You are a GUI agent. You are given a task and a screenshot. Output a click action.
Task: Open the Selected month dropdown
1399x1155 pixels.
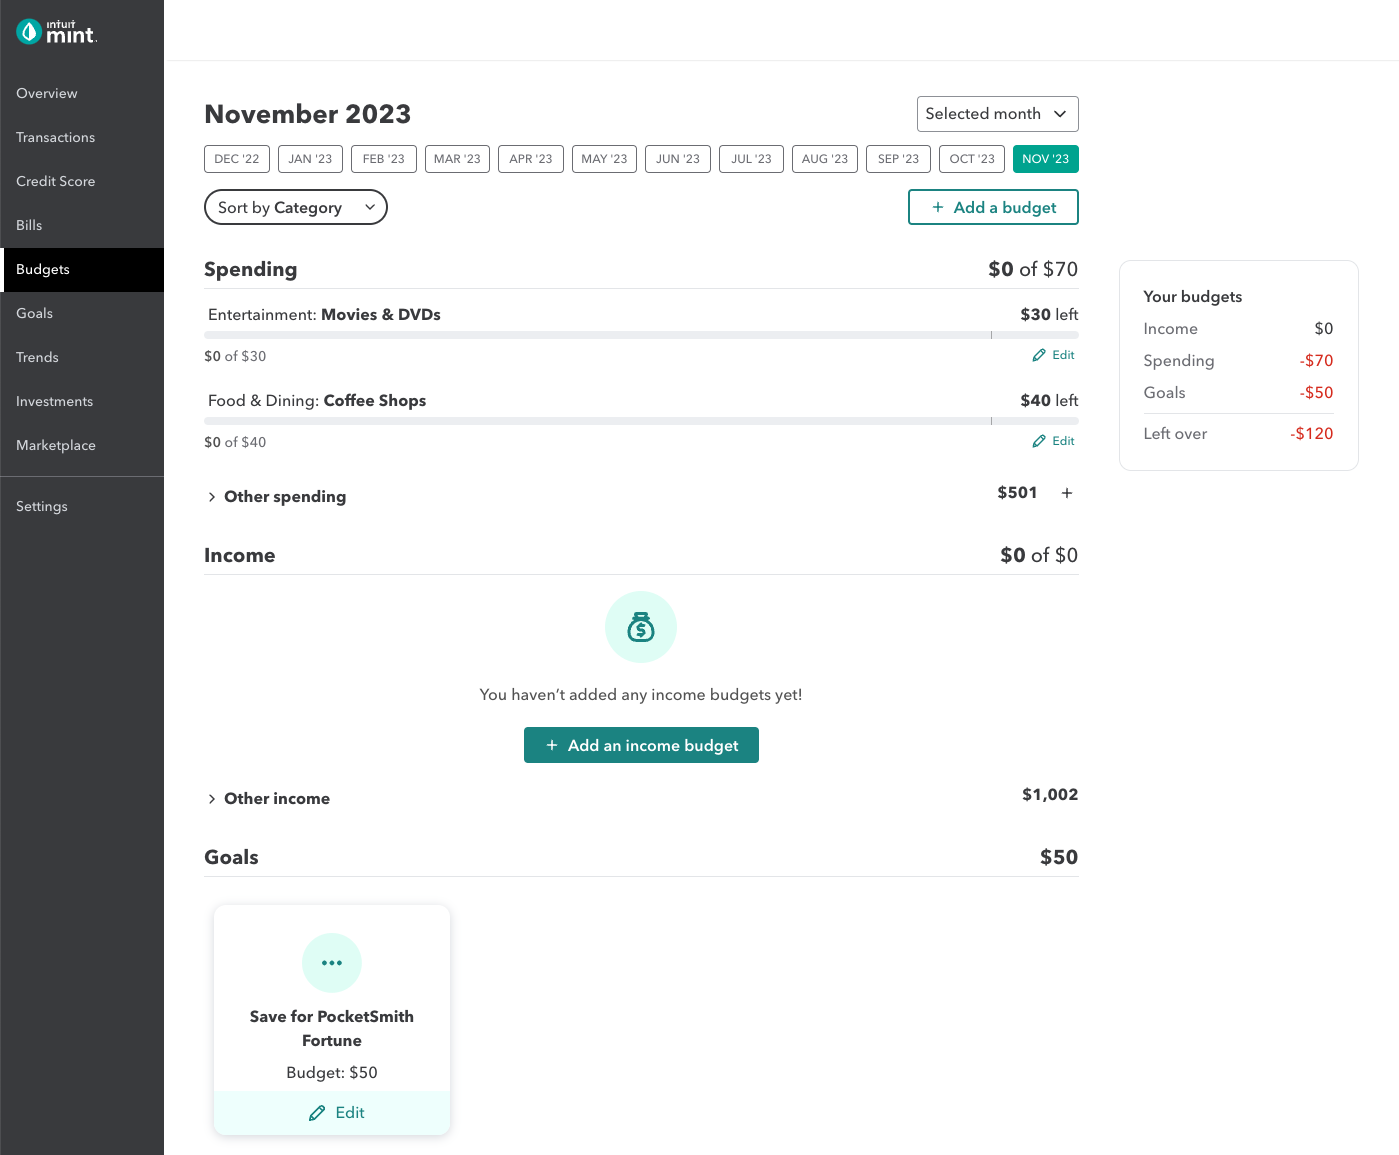point(997,114)
